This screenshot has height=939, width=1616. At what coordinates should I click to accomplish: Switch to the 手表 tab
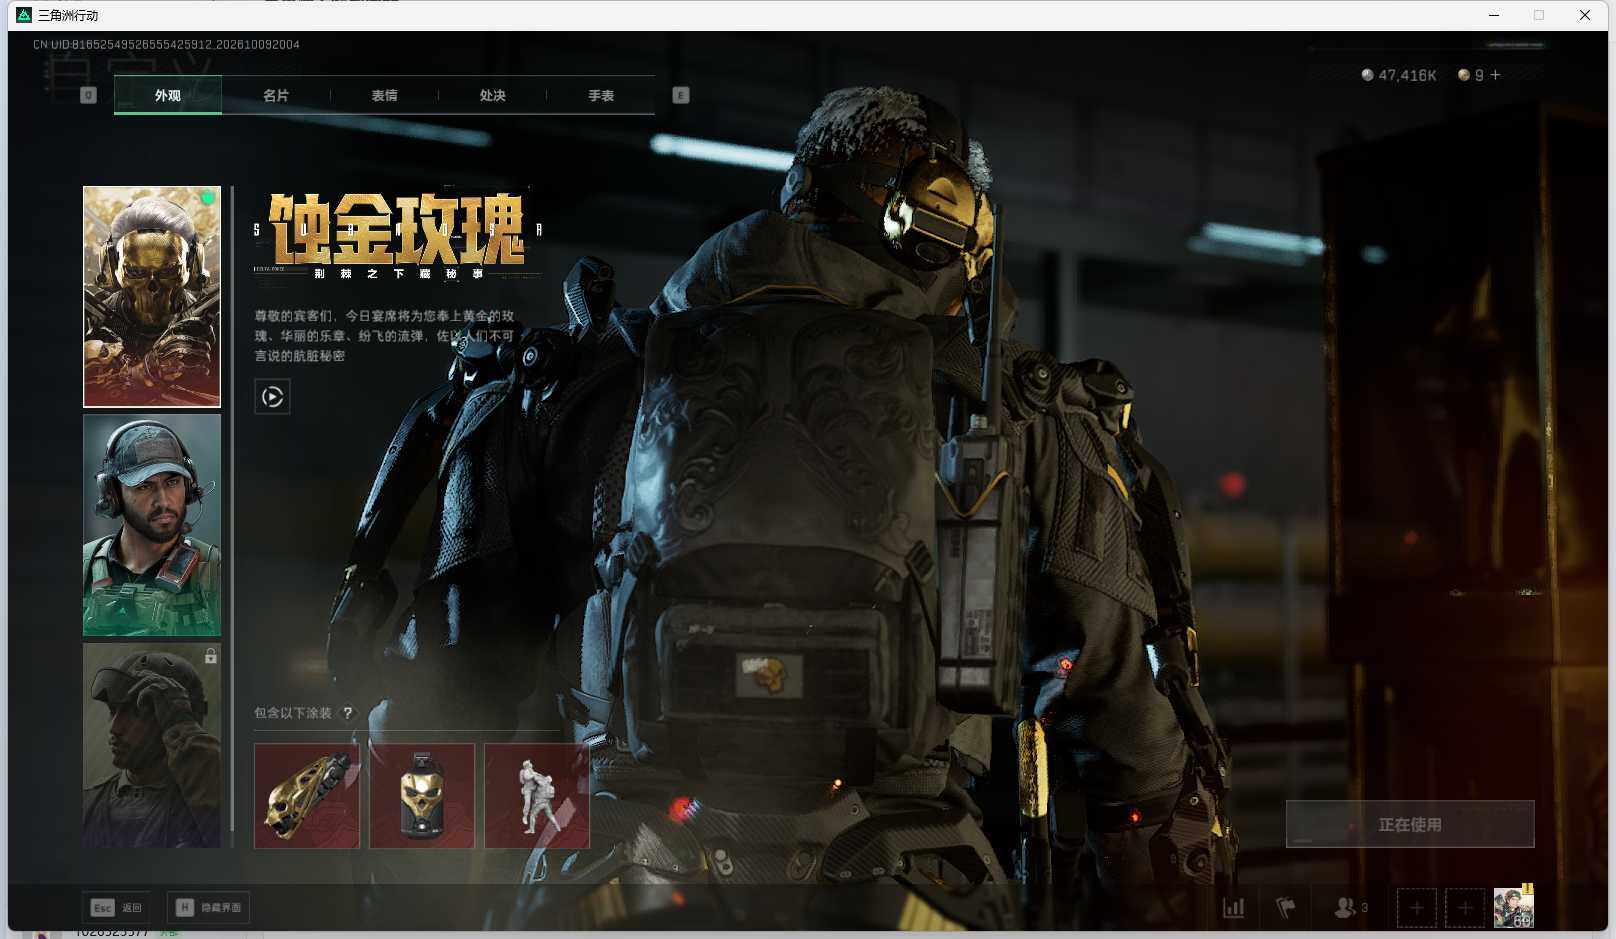pos(601,96)
